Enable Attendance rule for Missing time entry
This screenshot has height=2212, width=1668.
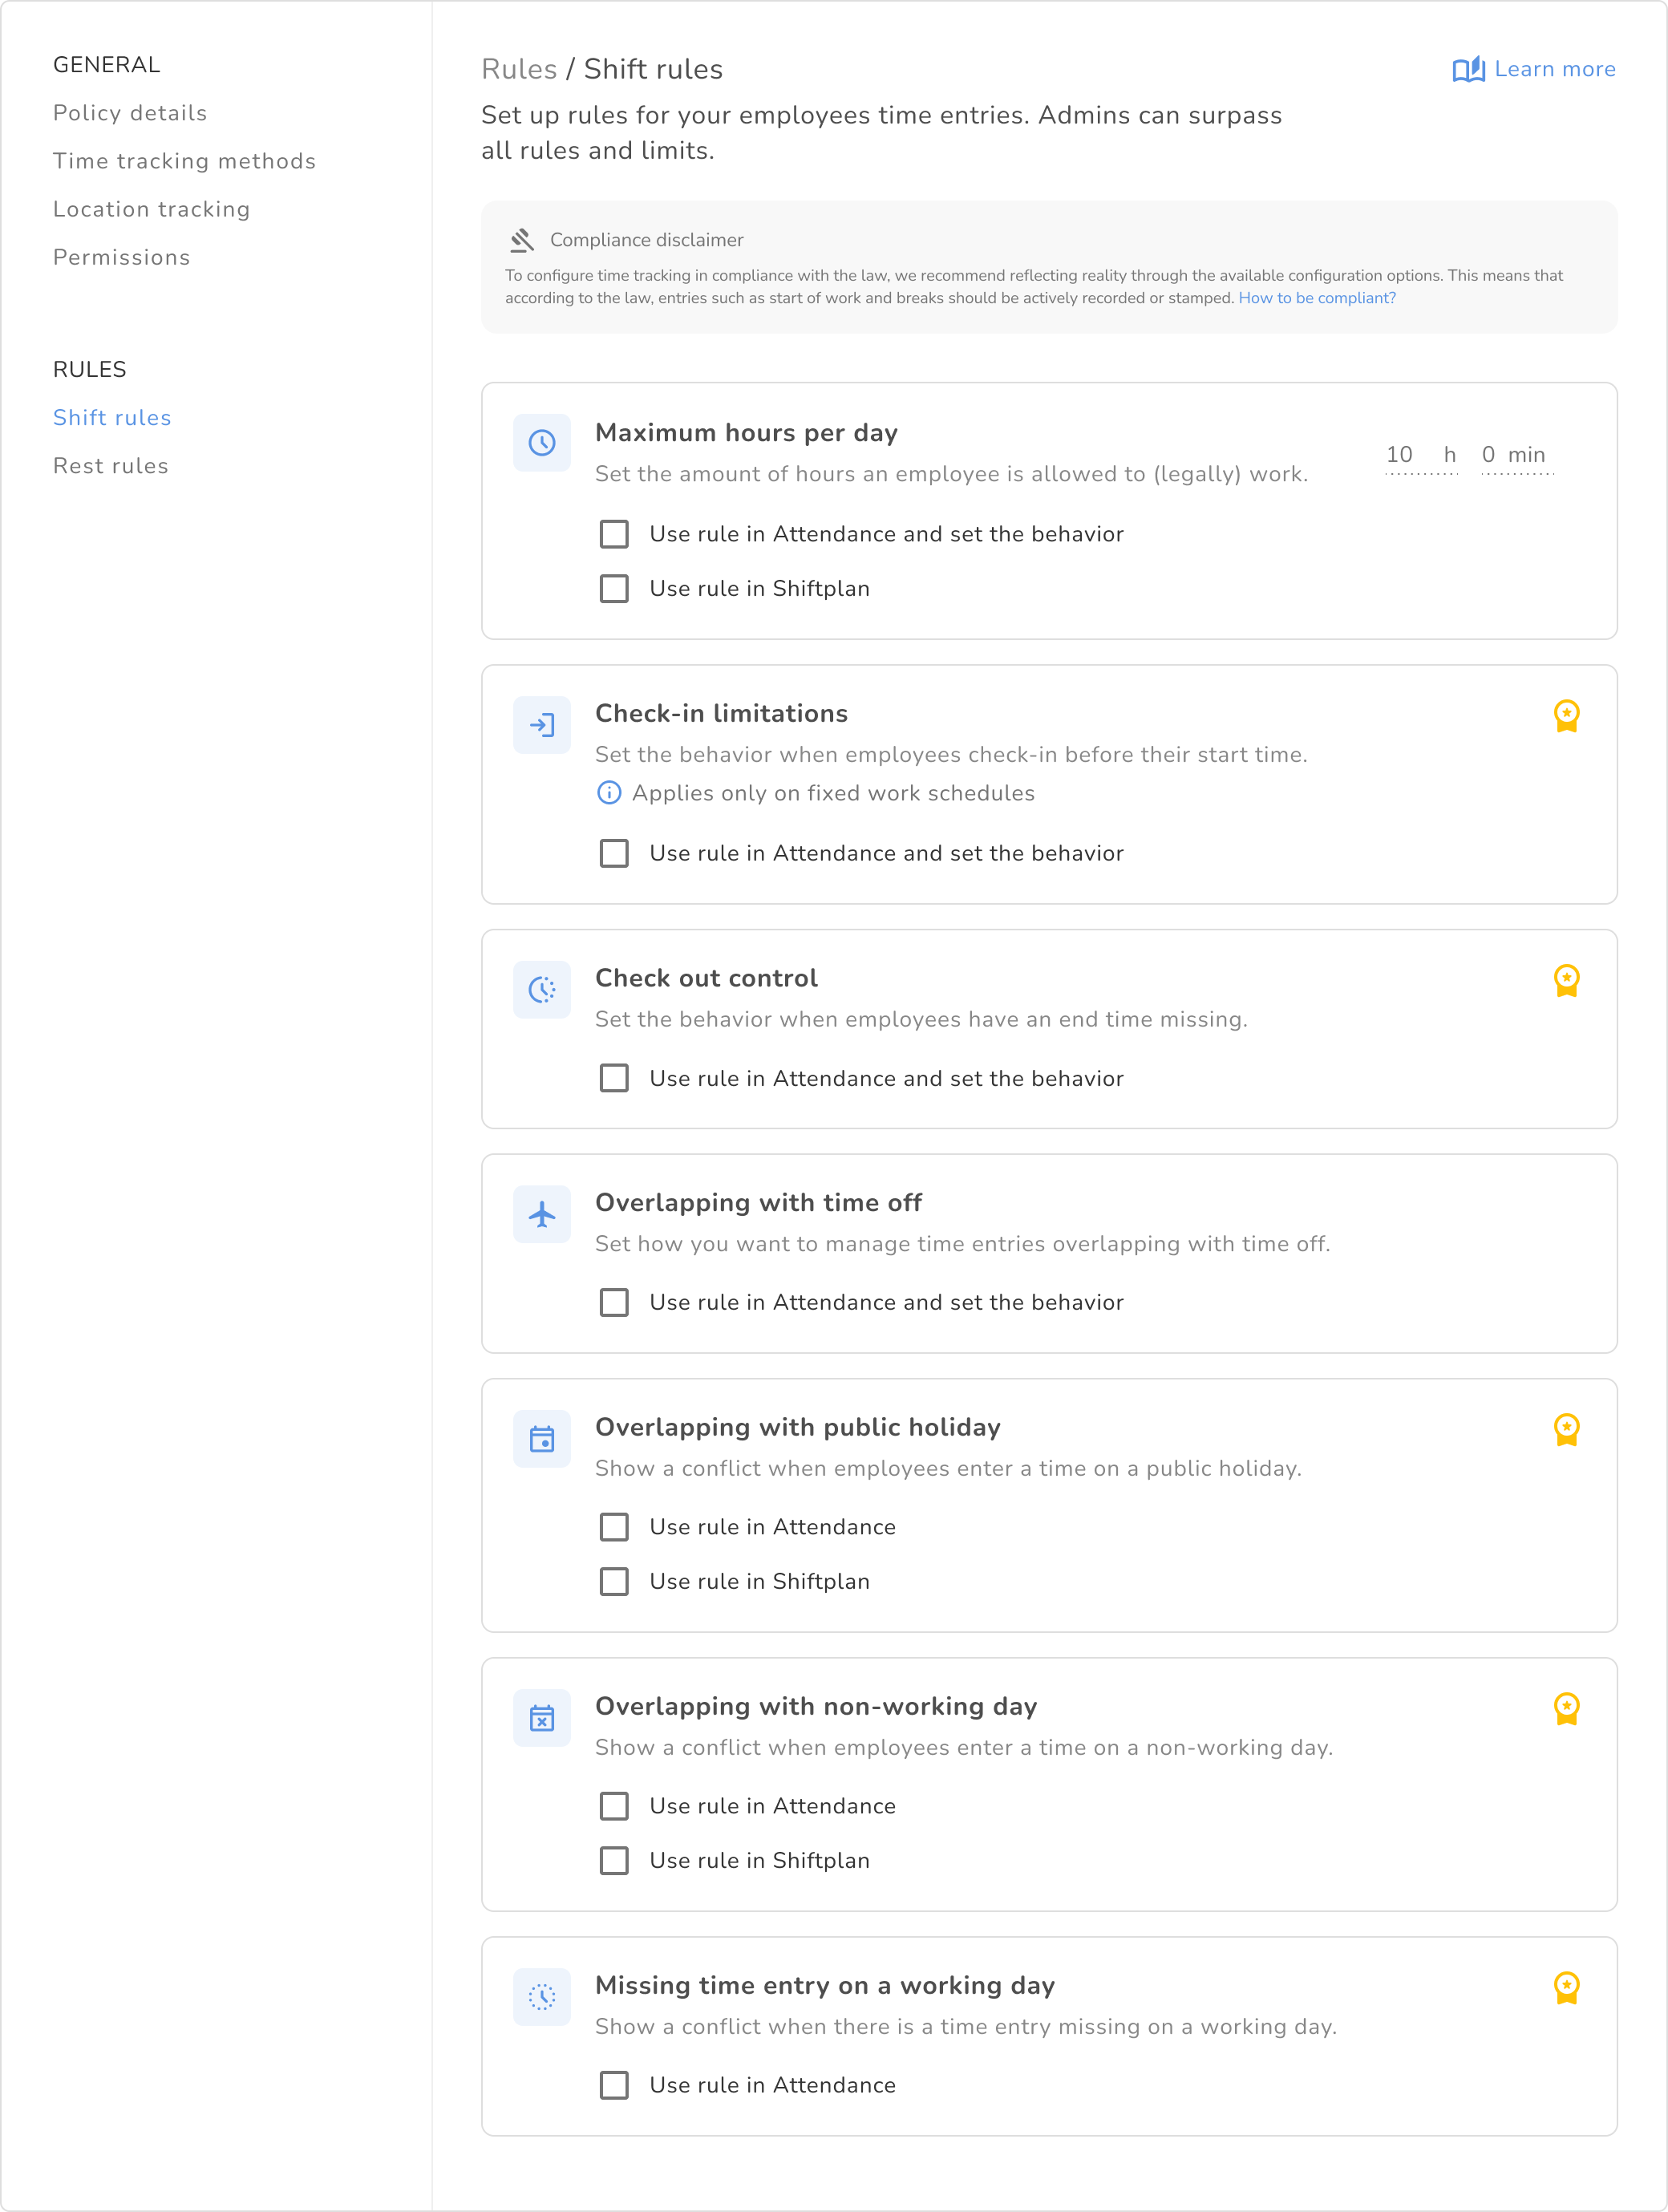tap(614, 2085)
